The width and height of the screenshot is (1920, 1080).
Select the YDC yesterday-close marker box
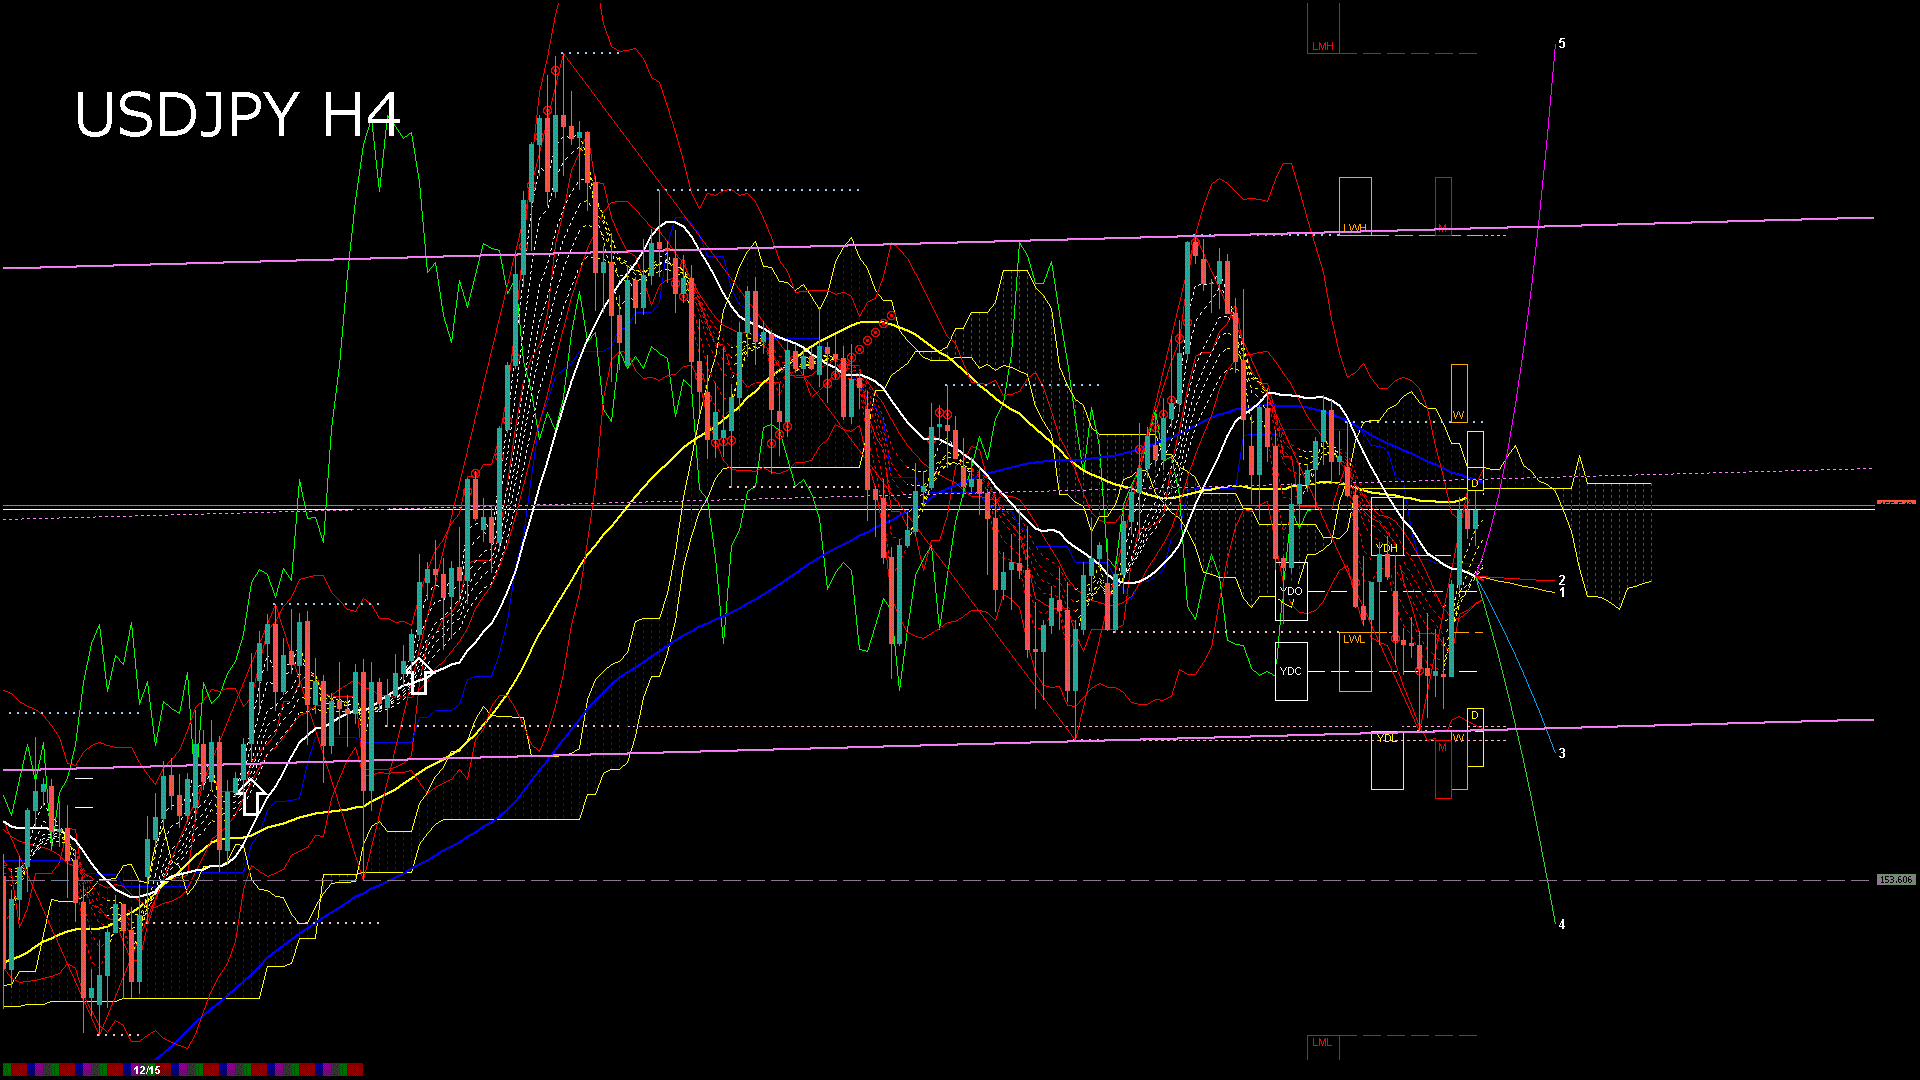[x=1292, y=670]
